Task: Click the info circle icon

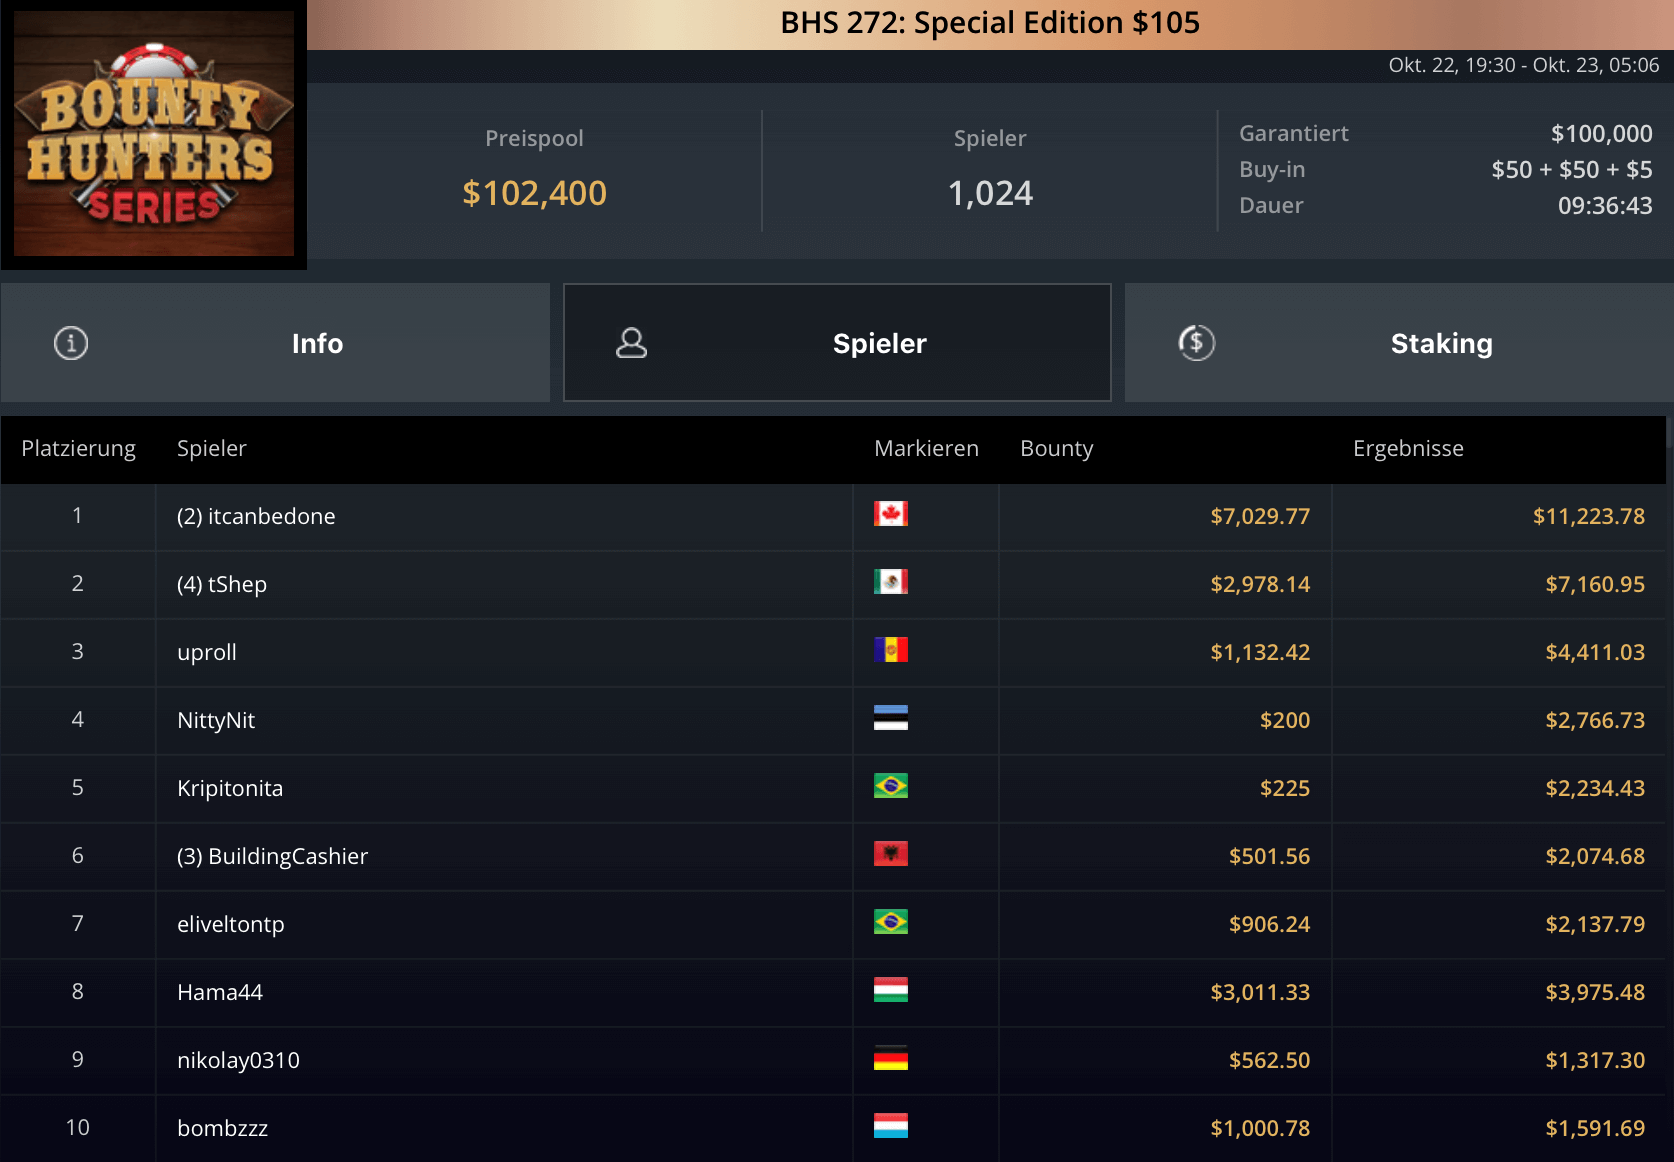Action: 71,343
